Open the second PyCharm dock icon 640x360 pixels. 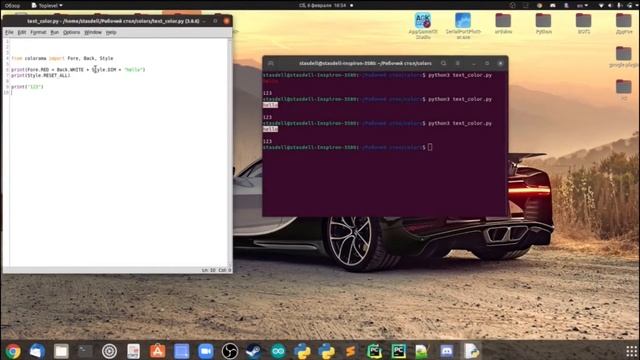coord(398,351)
